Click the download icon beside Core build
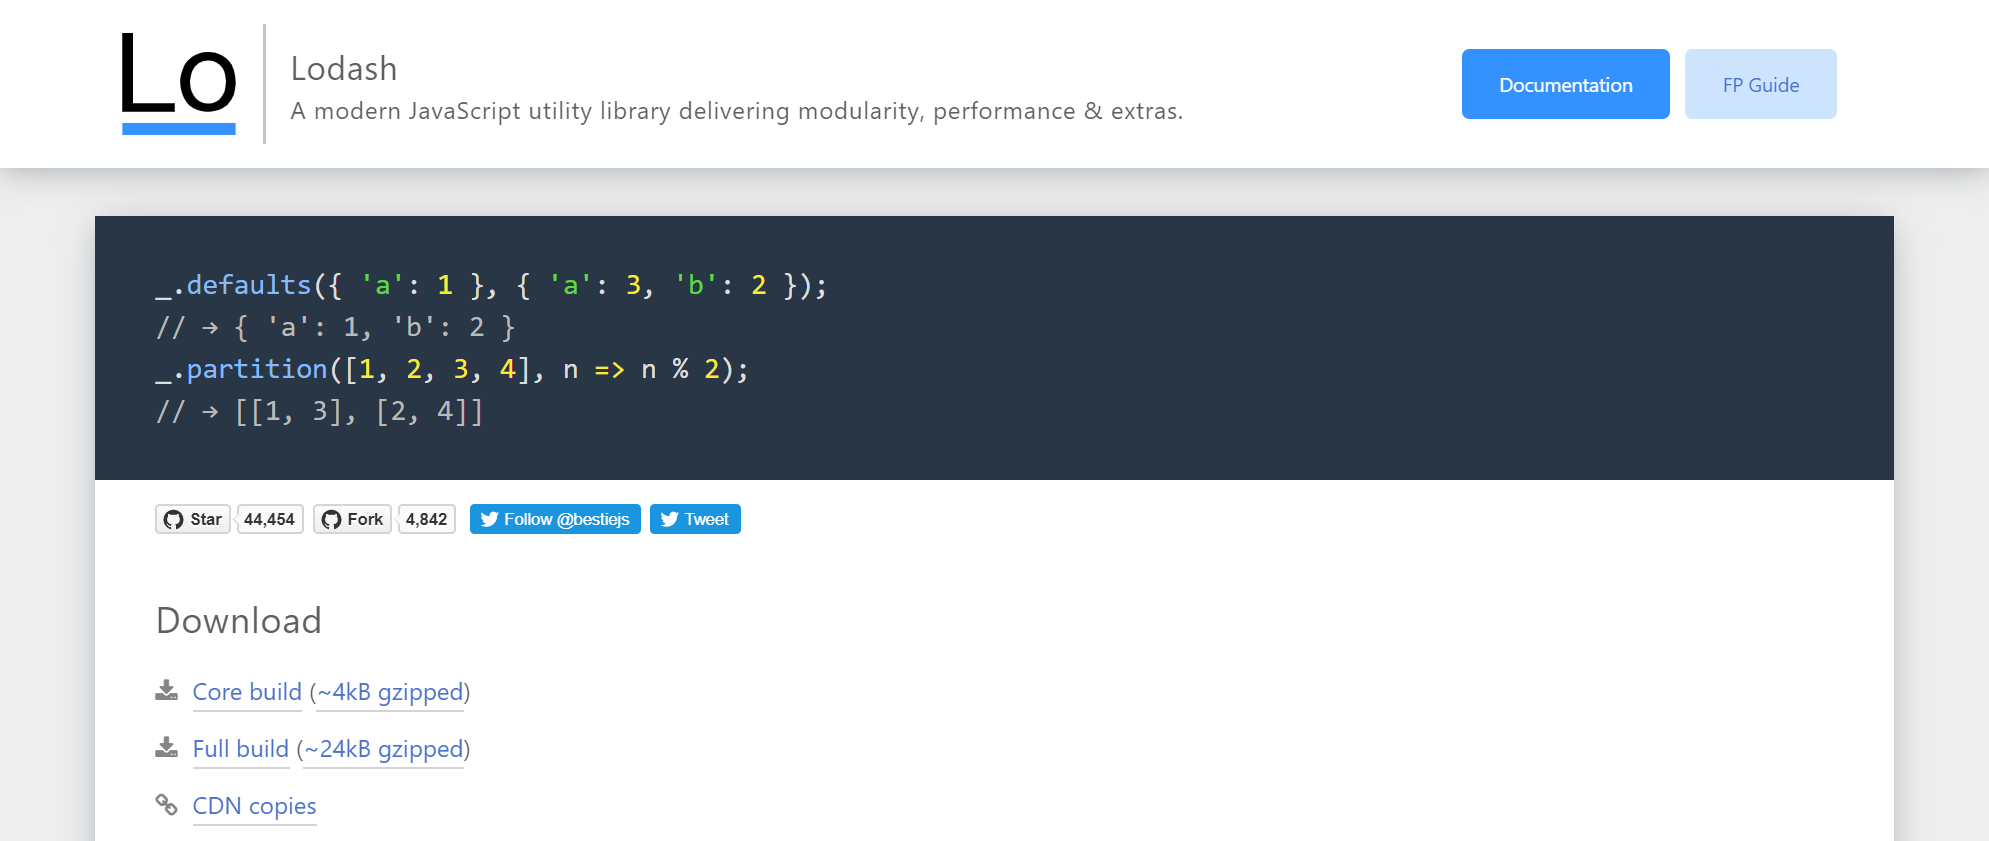Viewport: 1989px width, 841px height. coord(167,690)
